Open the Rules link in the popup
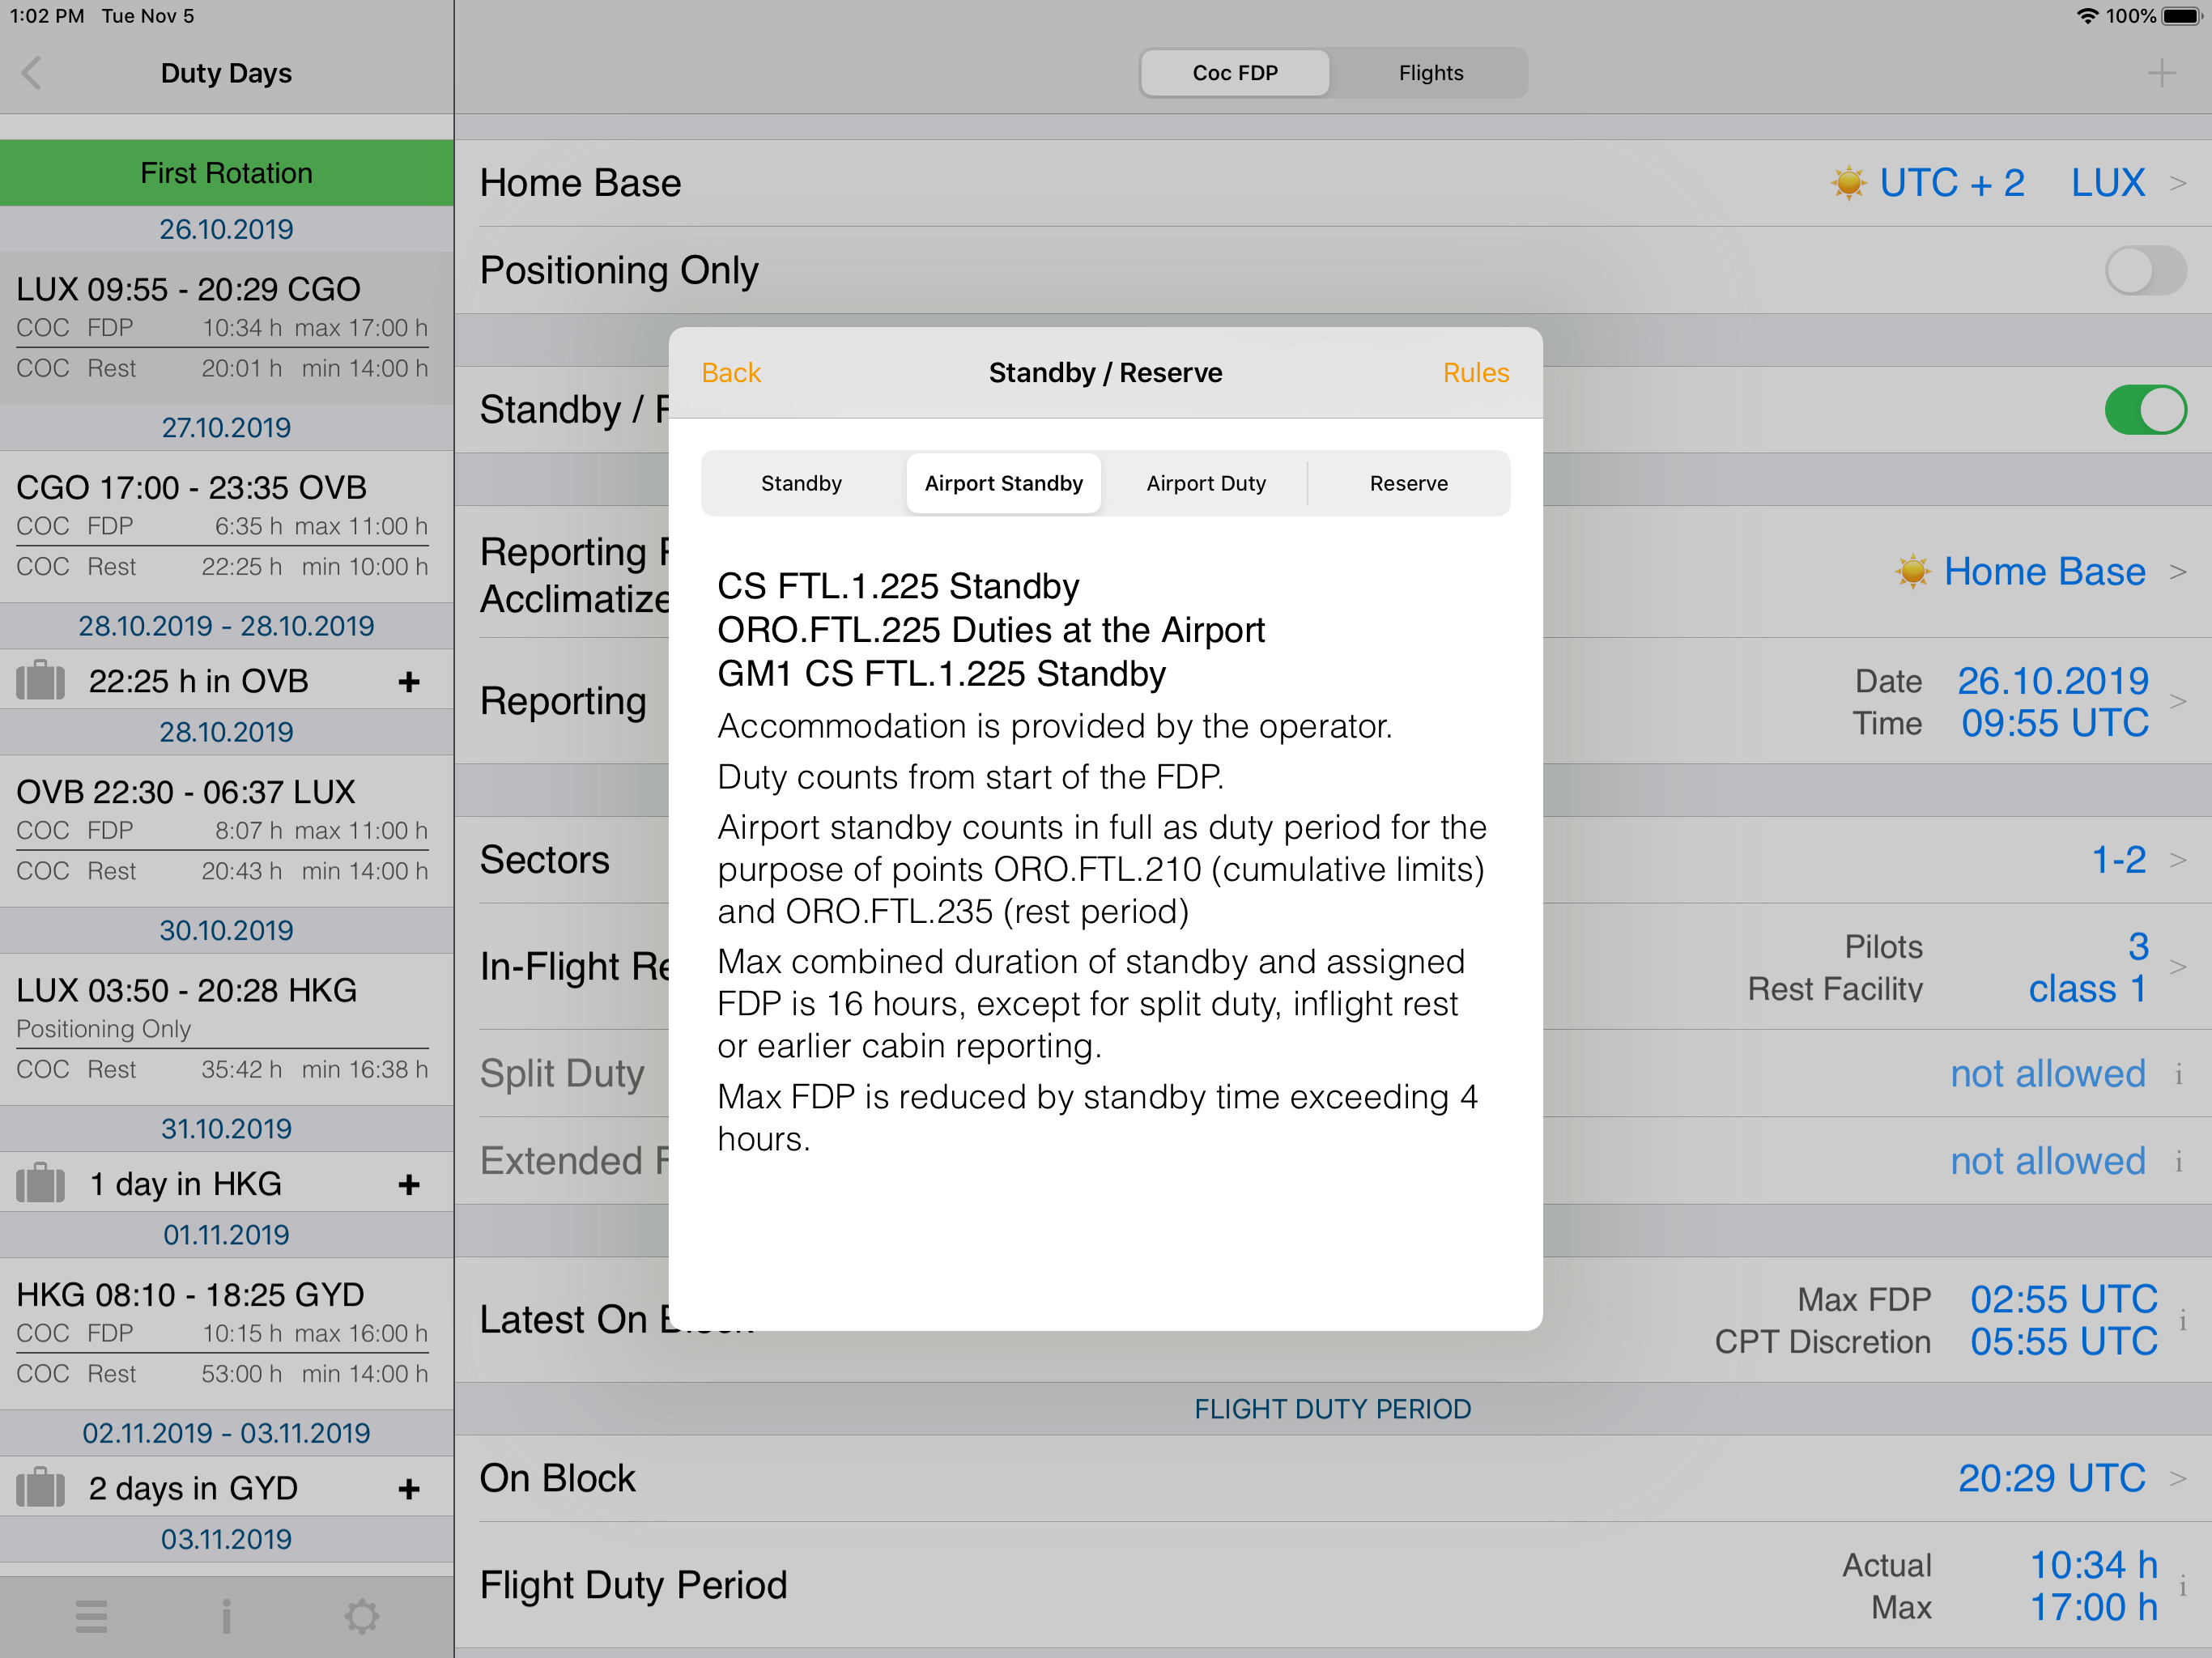2212x1658 pixels. (x=1475, y=373)
